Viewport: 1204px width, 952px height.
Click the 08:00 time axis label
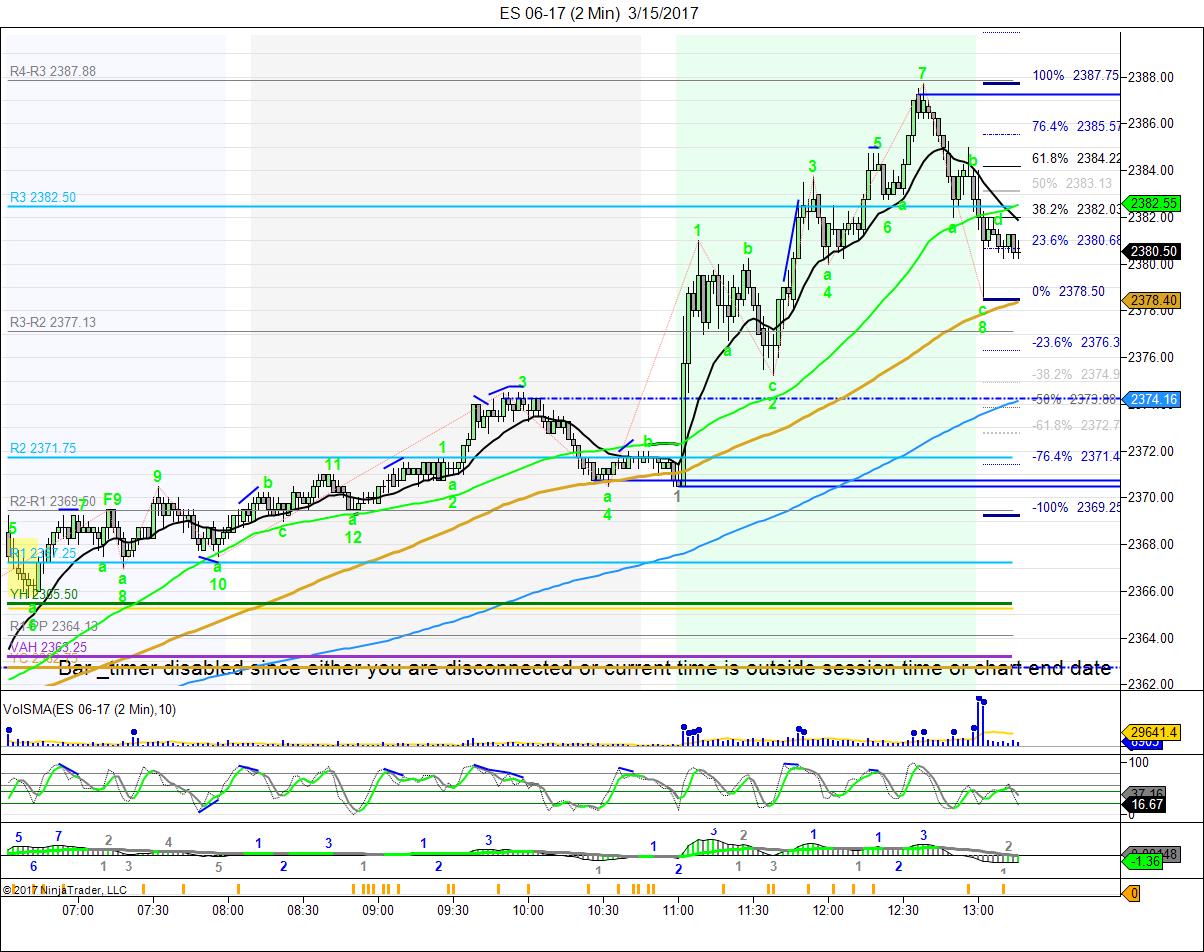pyautogui.click(x=228, y=910)
